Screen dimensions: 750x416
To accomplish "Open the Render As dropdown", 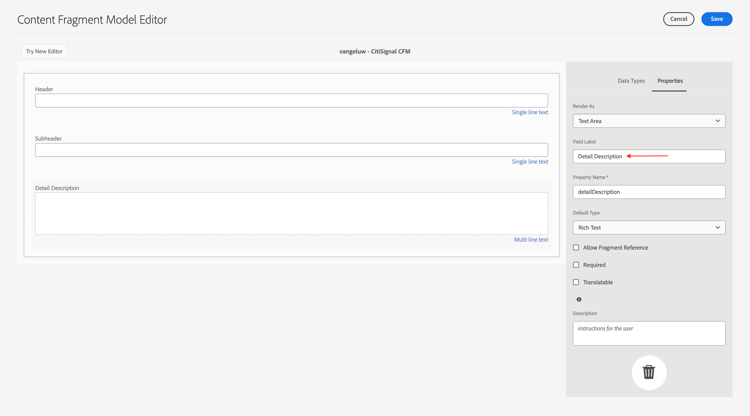I will (x=649, y=121).
